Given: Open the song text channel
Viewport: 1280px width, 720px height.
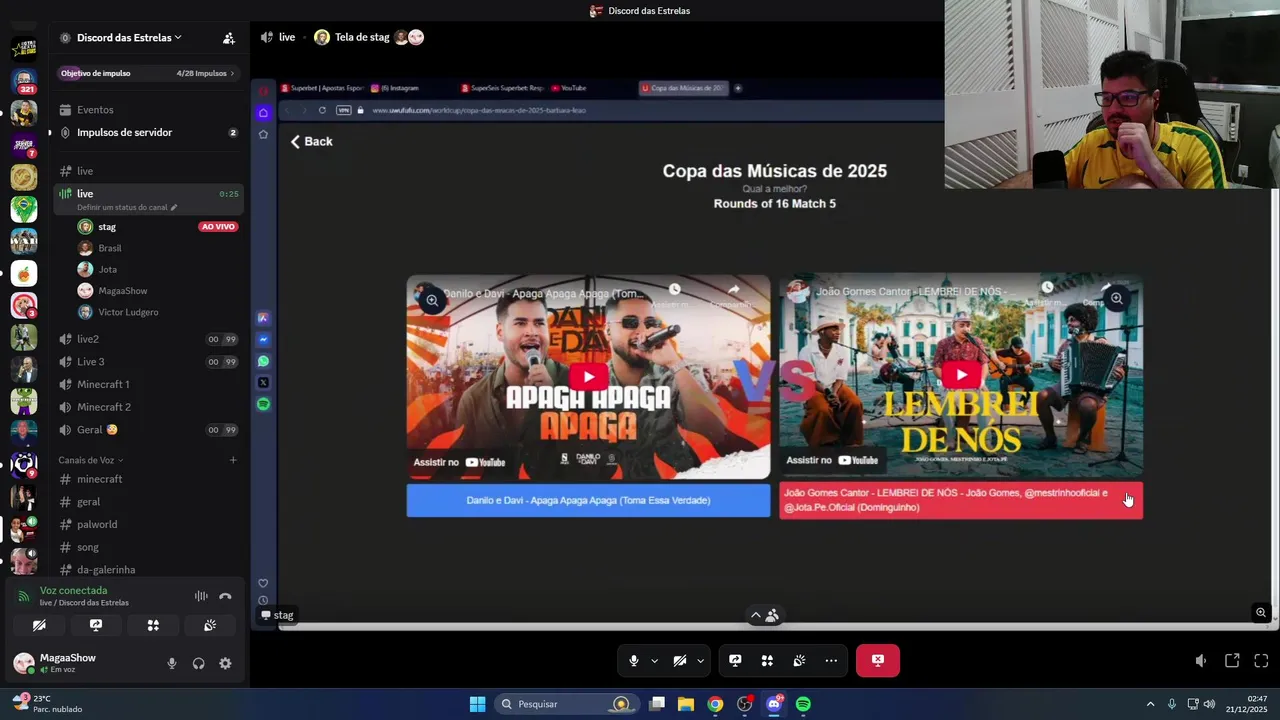Looking at the screenshot, I should tap(147, 547).
